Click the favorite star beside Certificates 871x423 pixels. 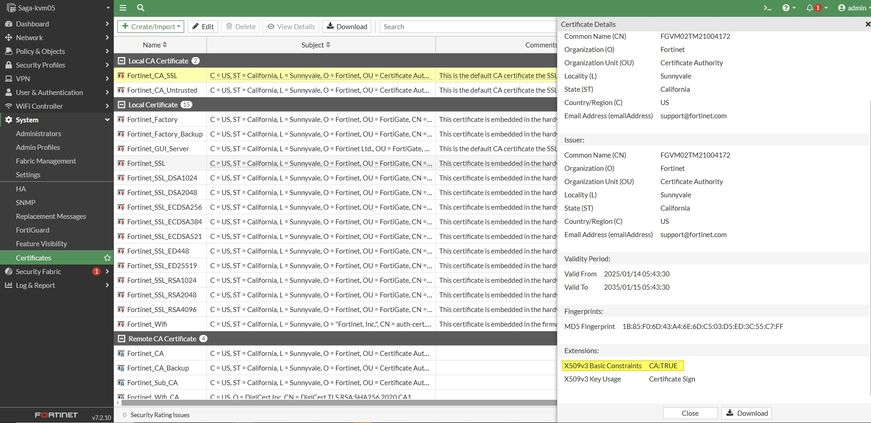tap(107, 258)
